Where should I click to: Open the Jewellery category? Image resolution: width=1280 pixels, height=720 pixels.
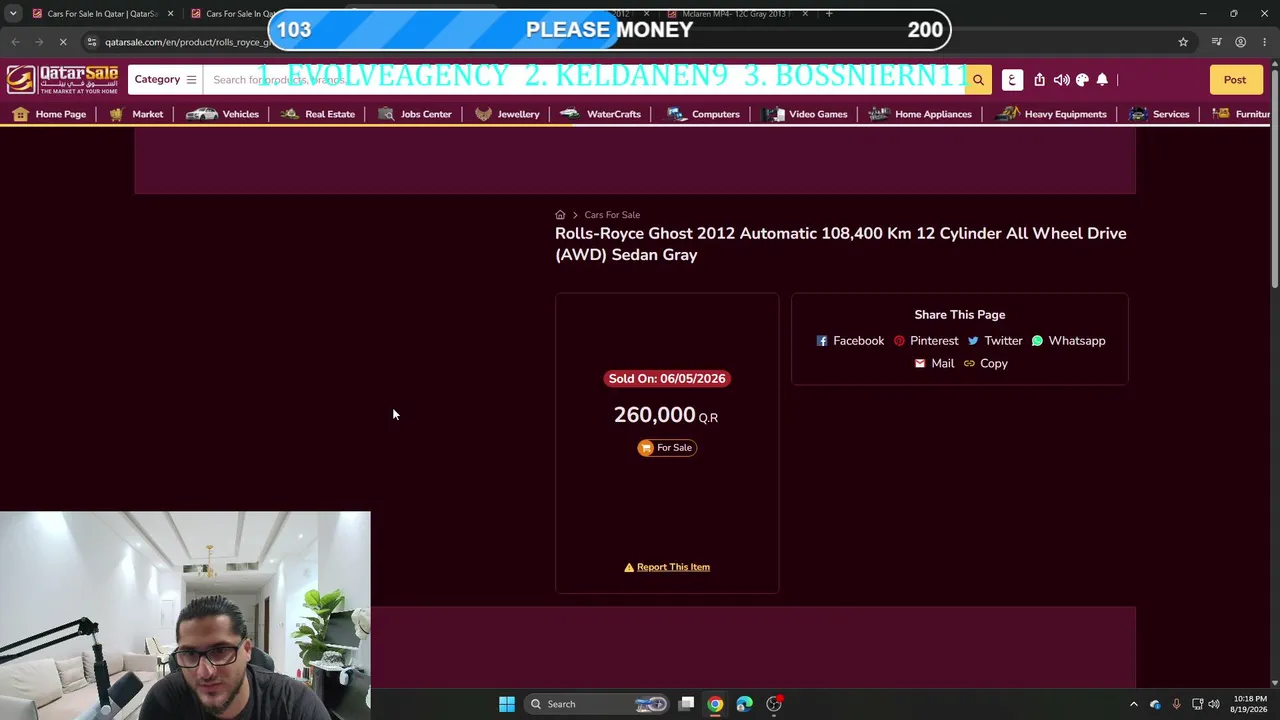click(x=507, y=114)
